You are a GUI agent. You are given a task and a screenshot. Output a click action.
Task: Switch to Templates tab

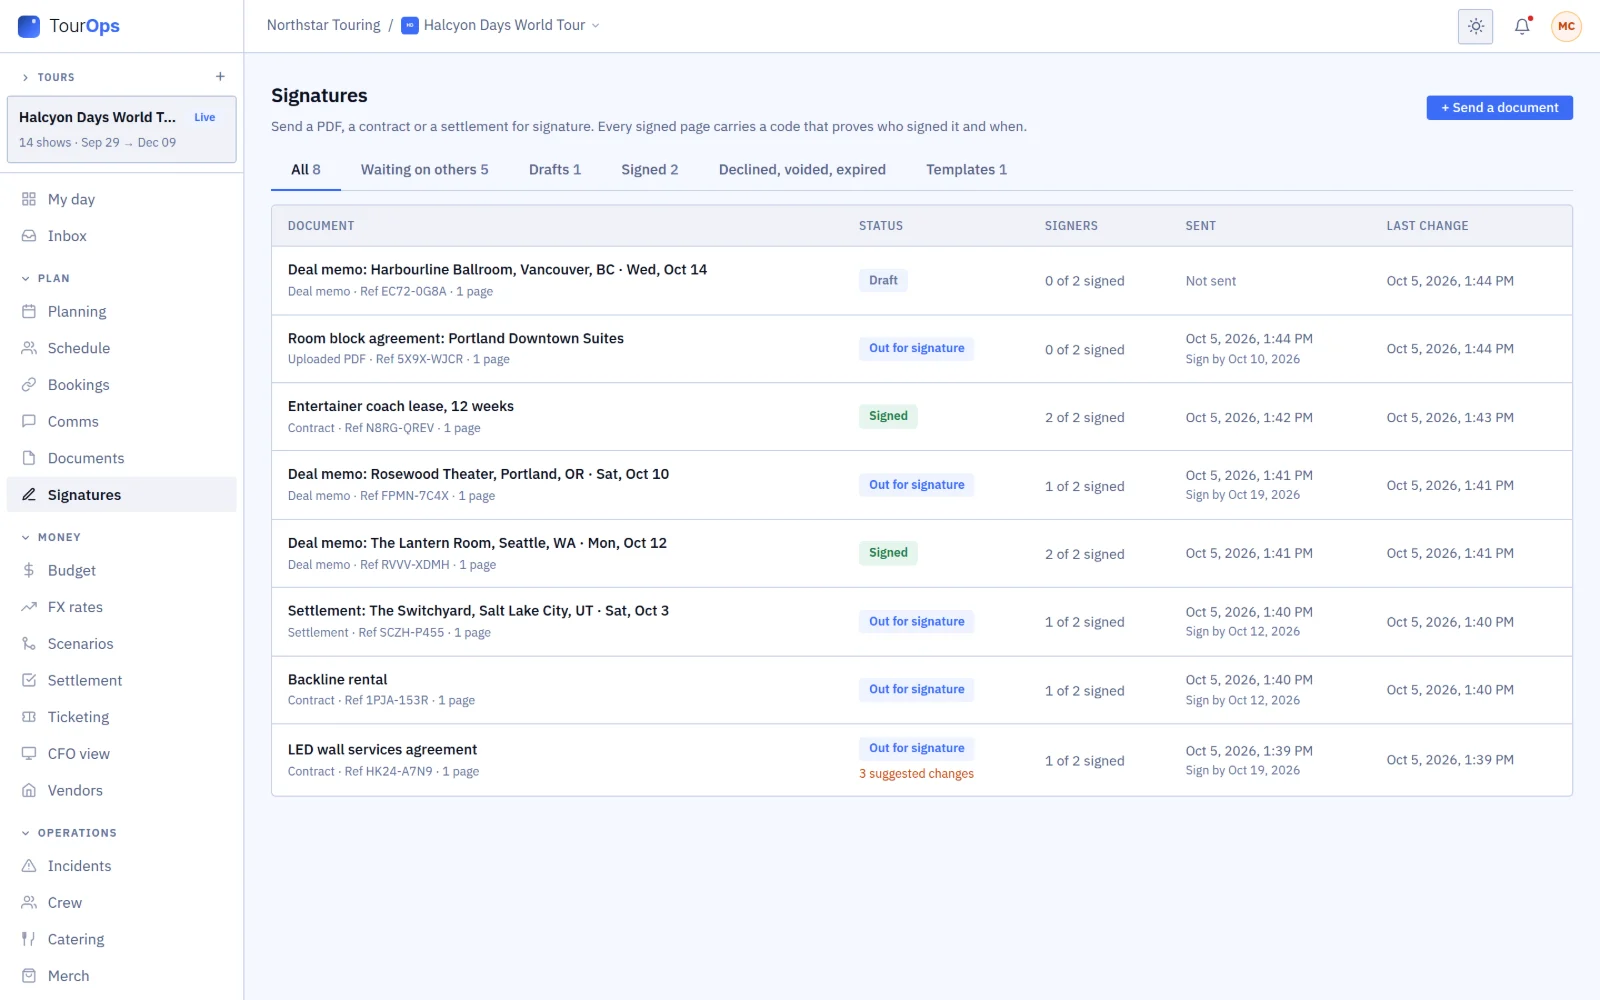point(966,170)
